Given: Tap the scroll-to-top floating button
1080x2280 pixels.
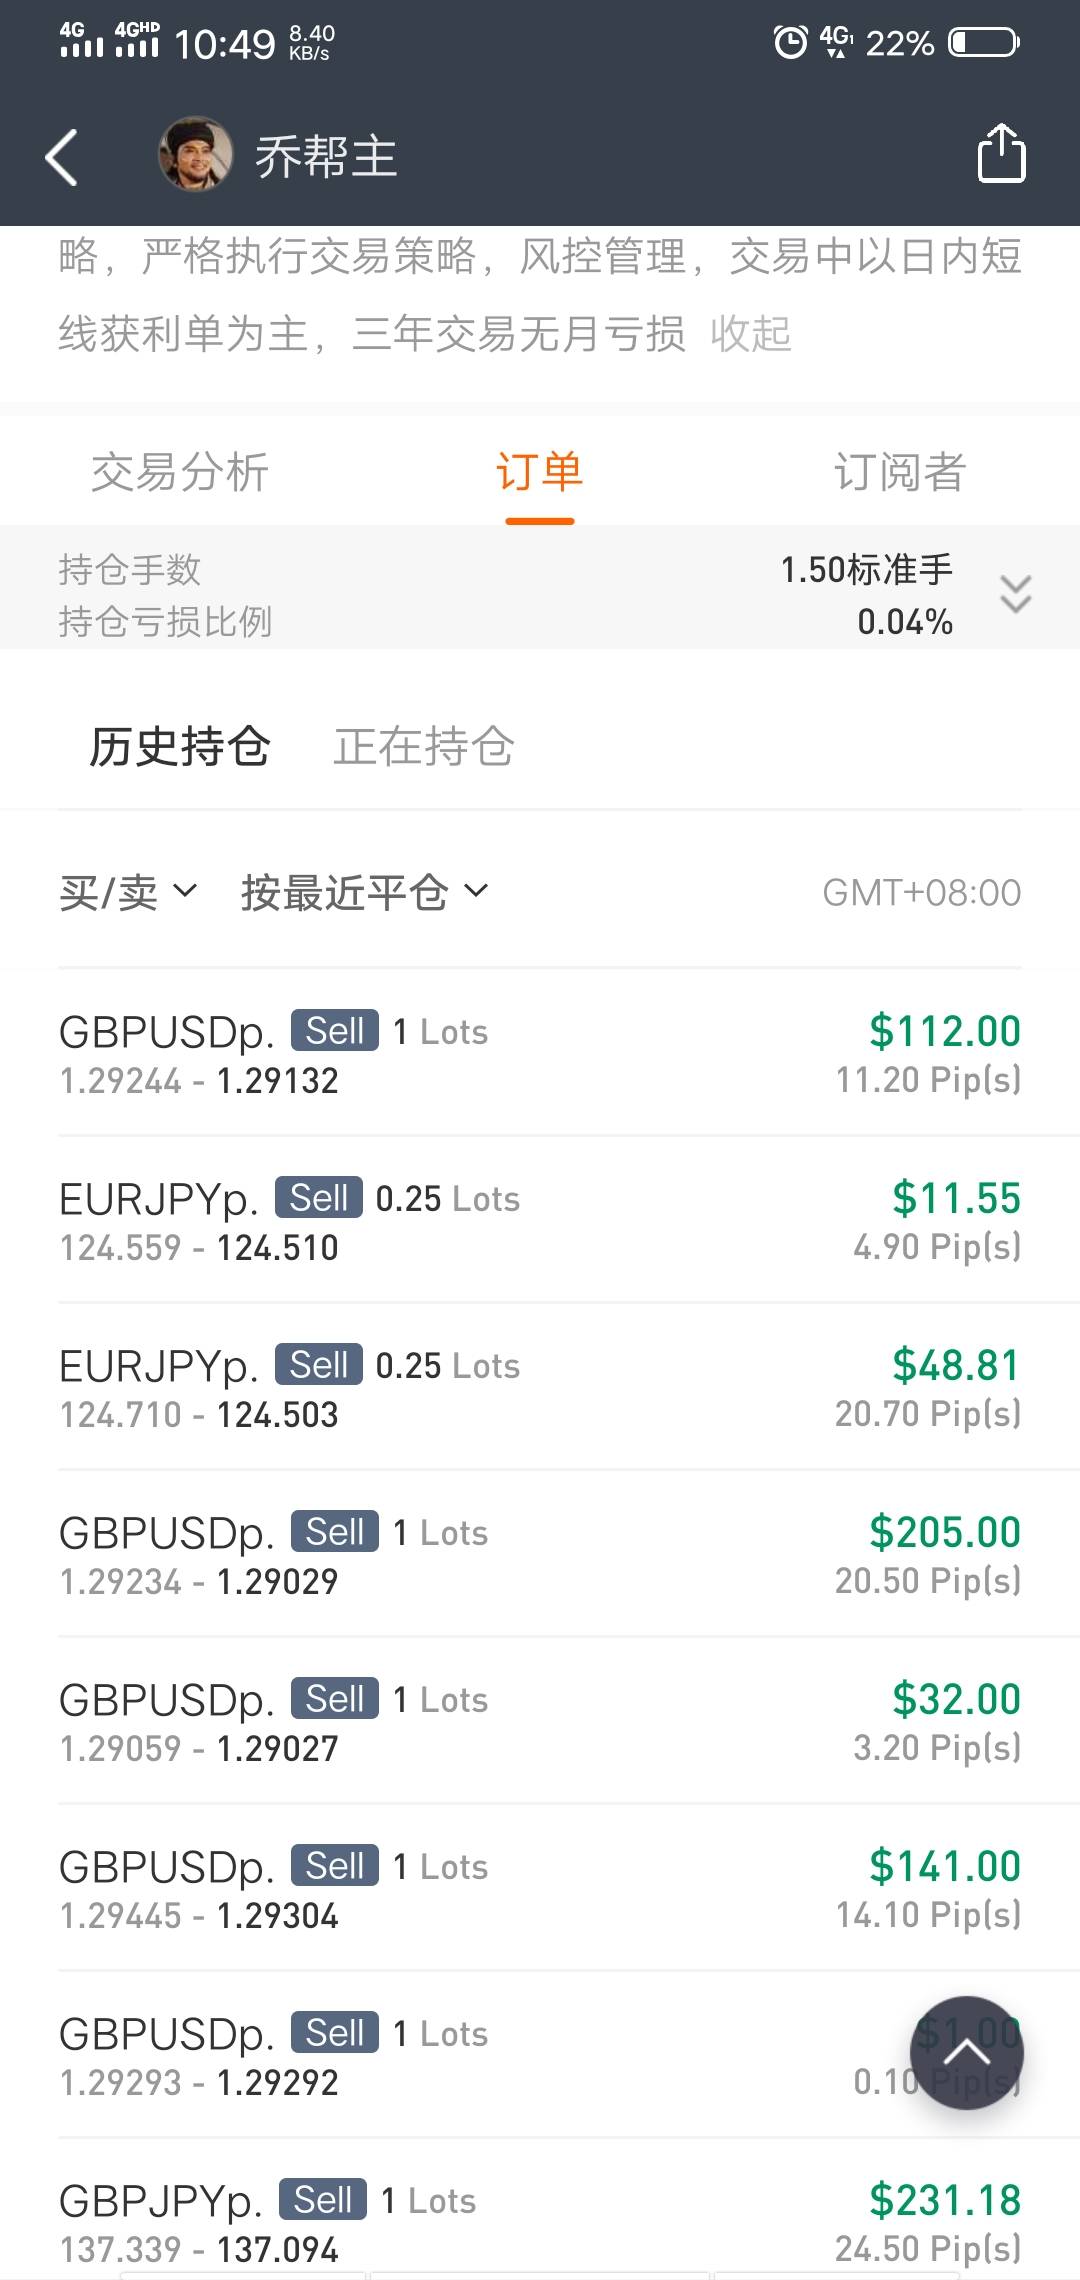Looking at the screenshot, I should click(x=967, y=2053).
